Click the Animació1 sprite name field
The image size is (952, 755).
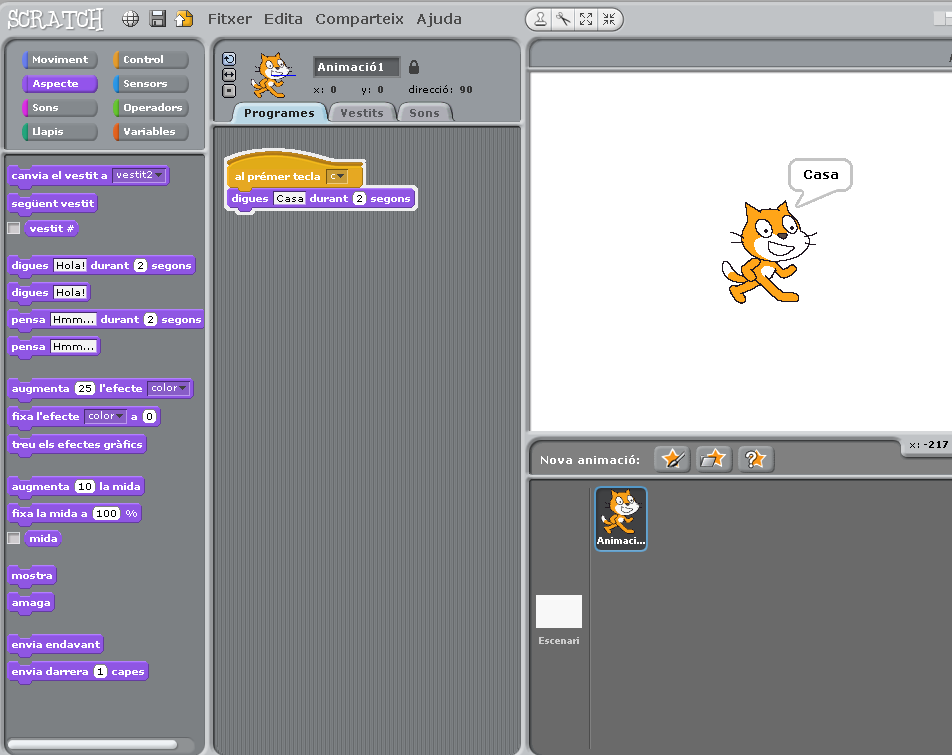coord(356,67)
